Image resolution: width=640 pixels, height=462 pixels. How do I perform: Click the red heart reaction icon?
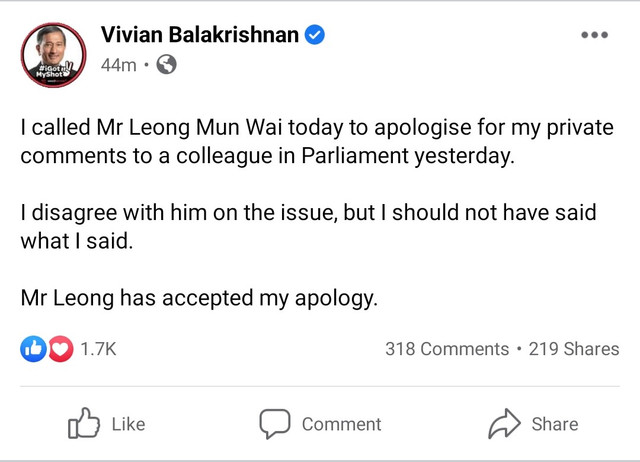tap(60, 349)
